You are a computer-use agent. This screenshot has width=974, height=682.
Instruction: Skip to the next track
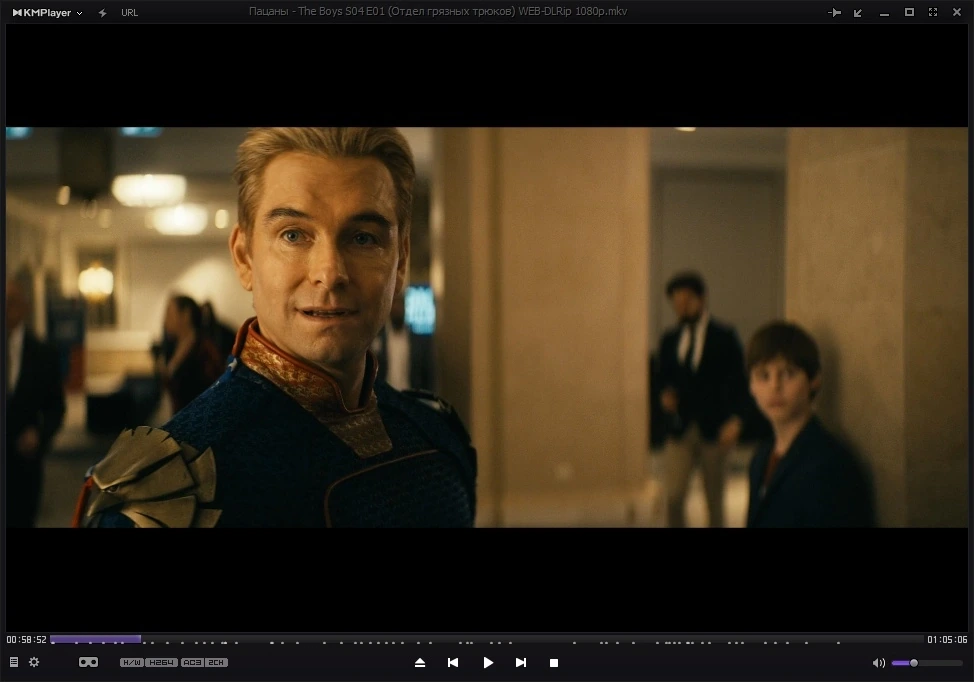point(521,663)
